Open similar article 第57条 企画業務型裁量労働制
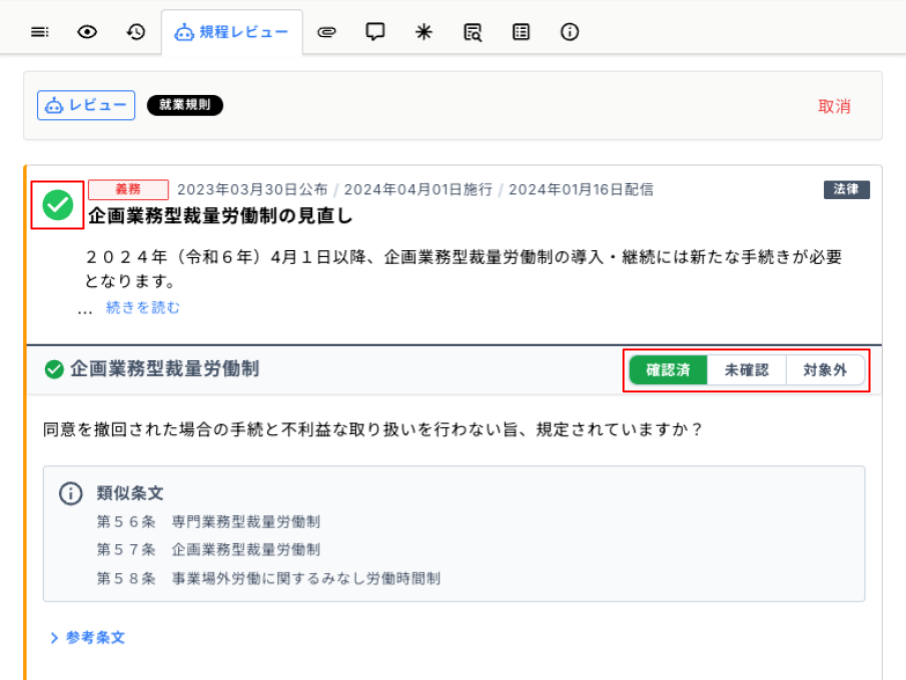This screenshot has width=906, height=680. coord(209,550)
